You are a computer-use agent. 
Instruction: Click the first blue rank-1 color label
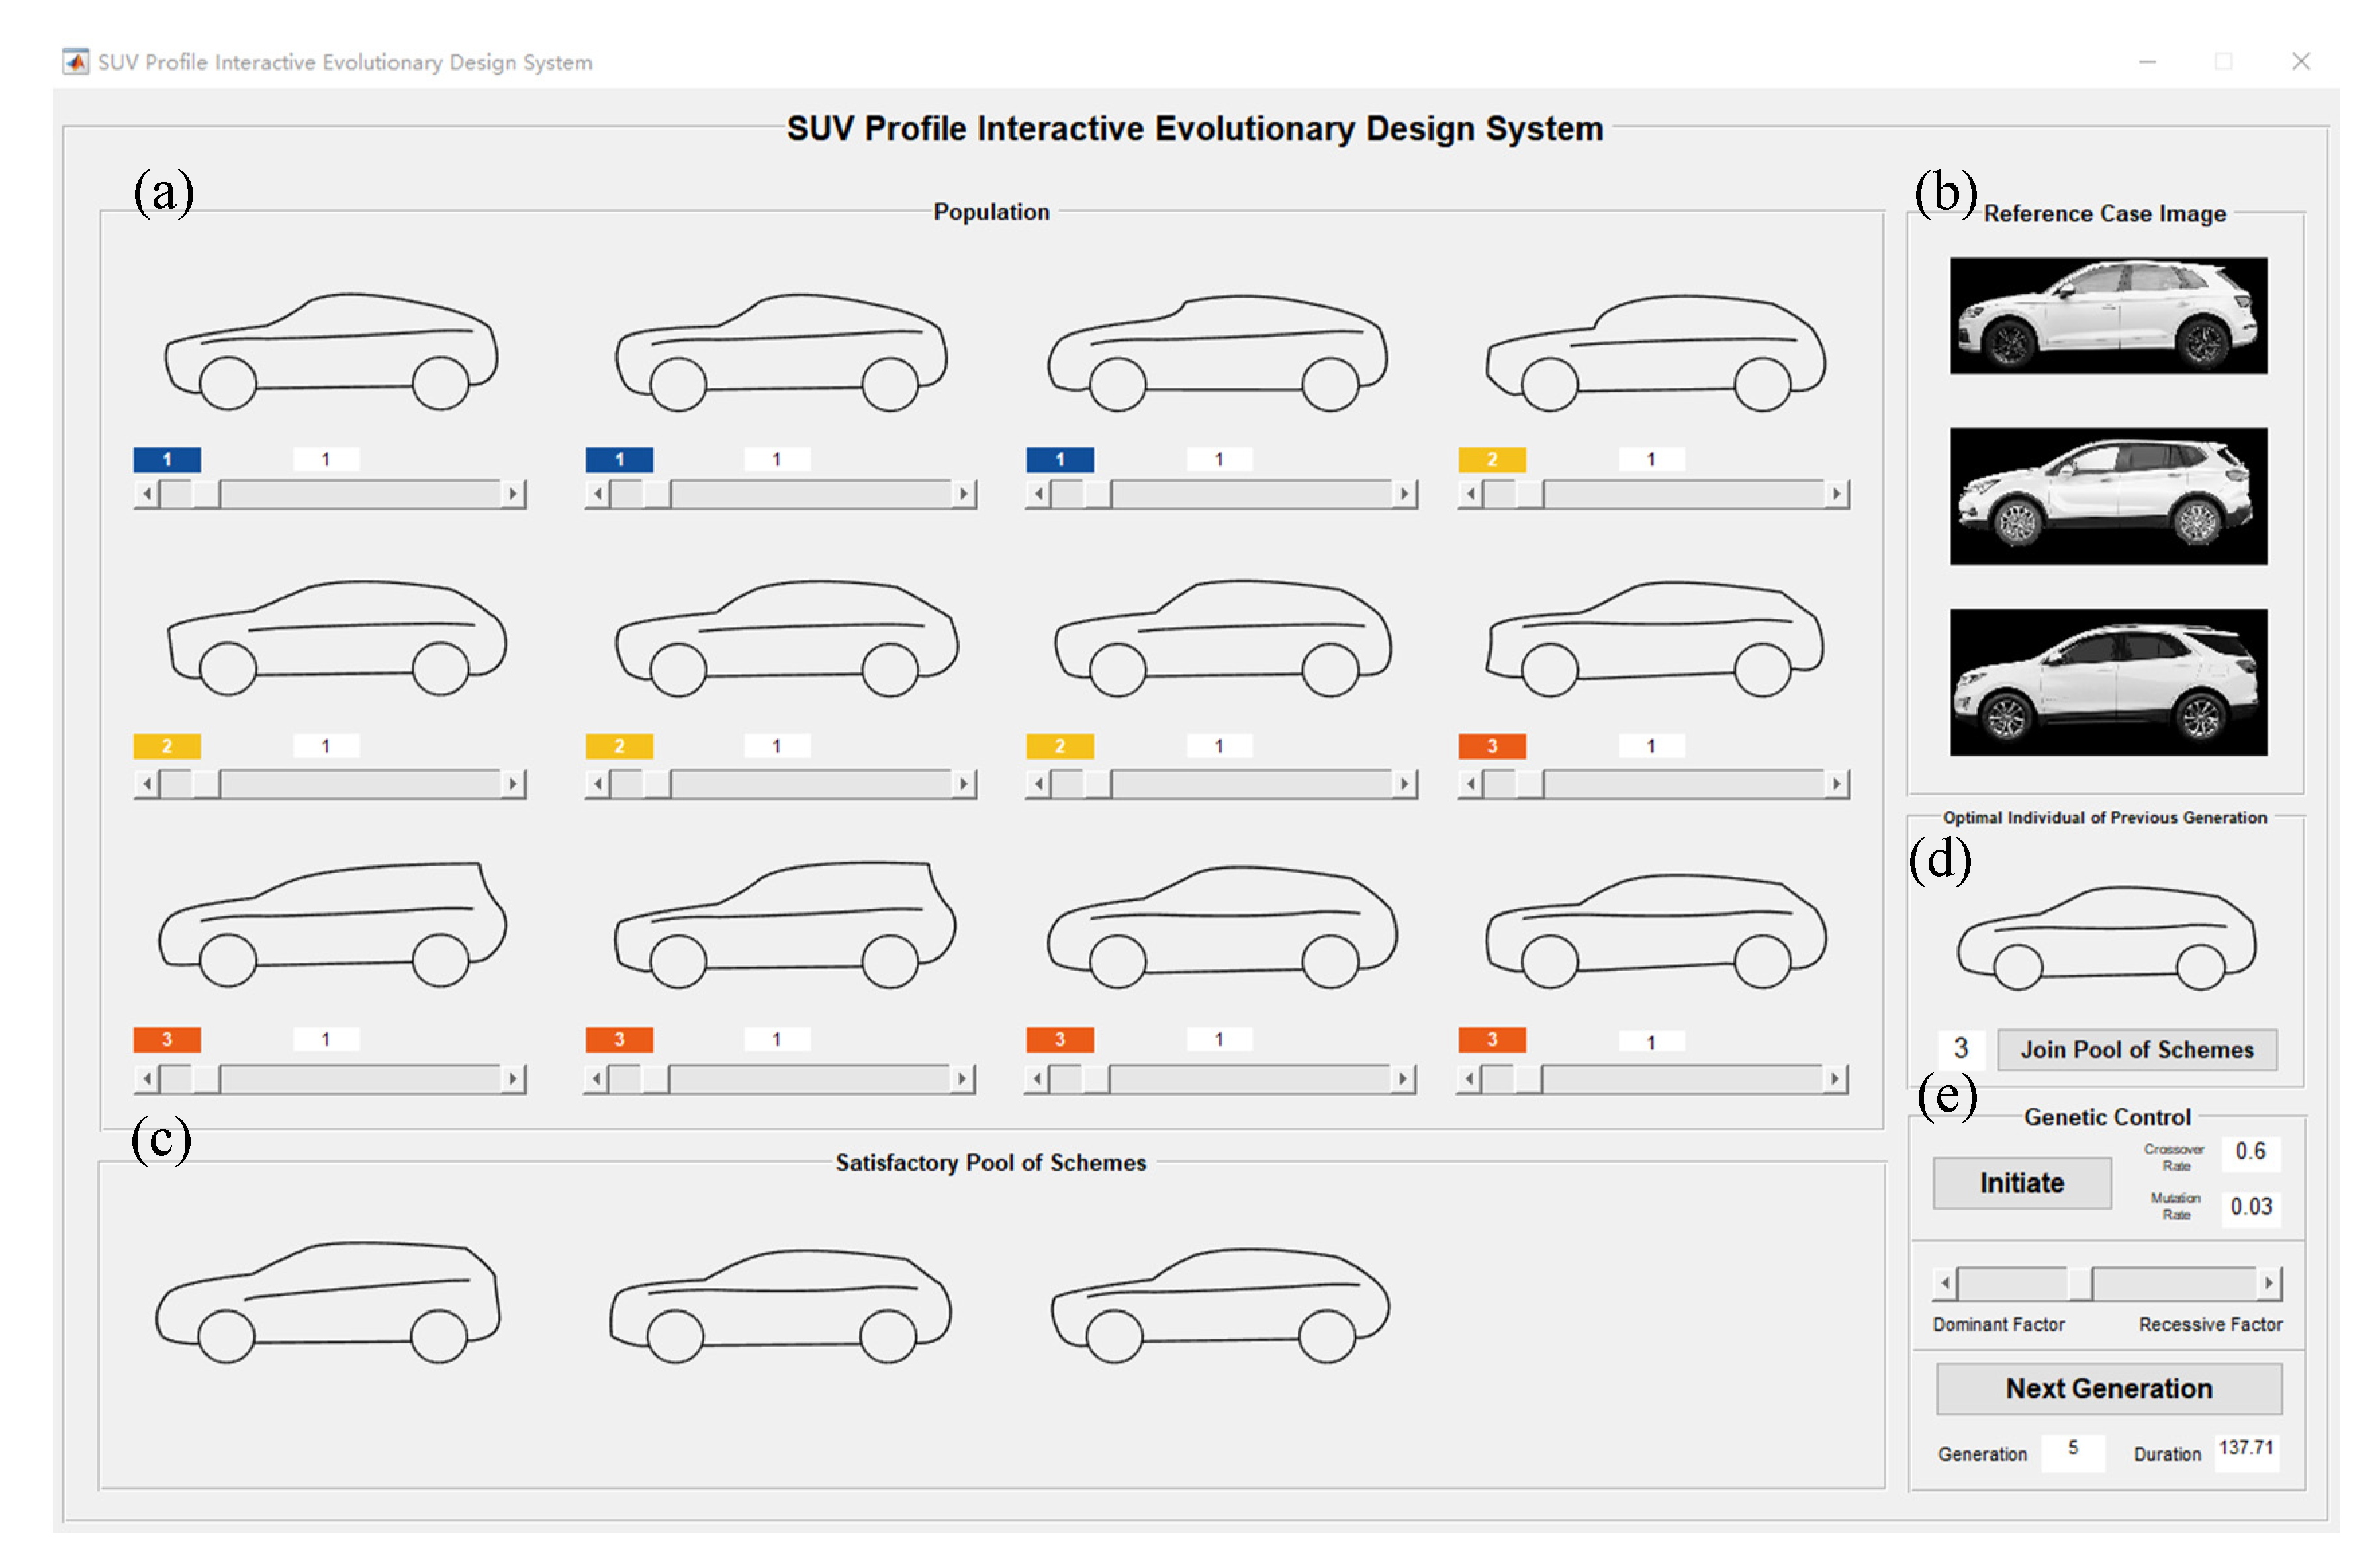coord(167,459)
